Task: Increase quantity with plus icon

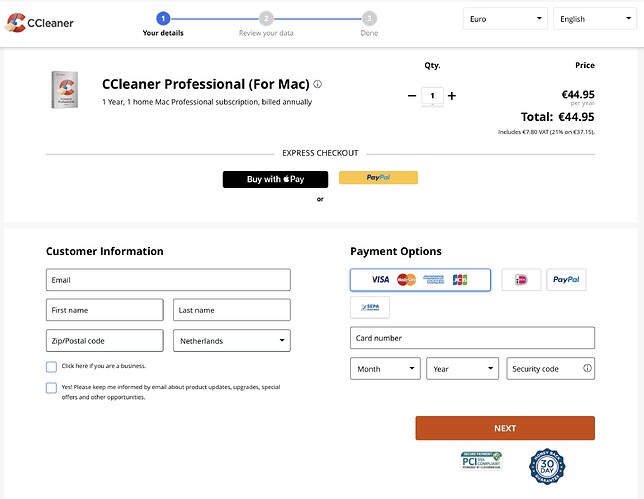Action: tap(452, 96)
